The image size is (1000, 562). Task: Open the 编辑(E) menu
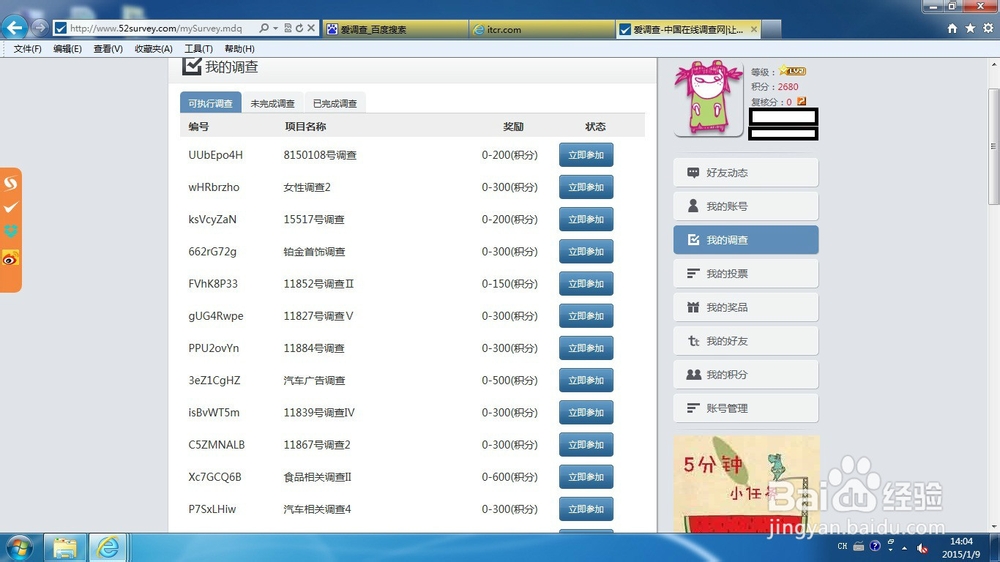[x=67, y=49]
